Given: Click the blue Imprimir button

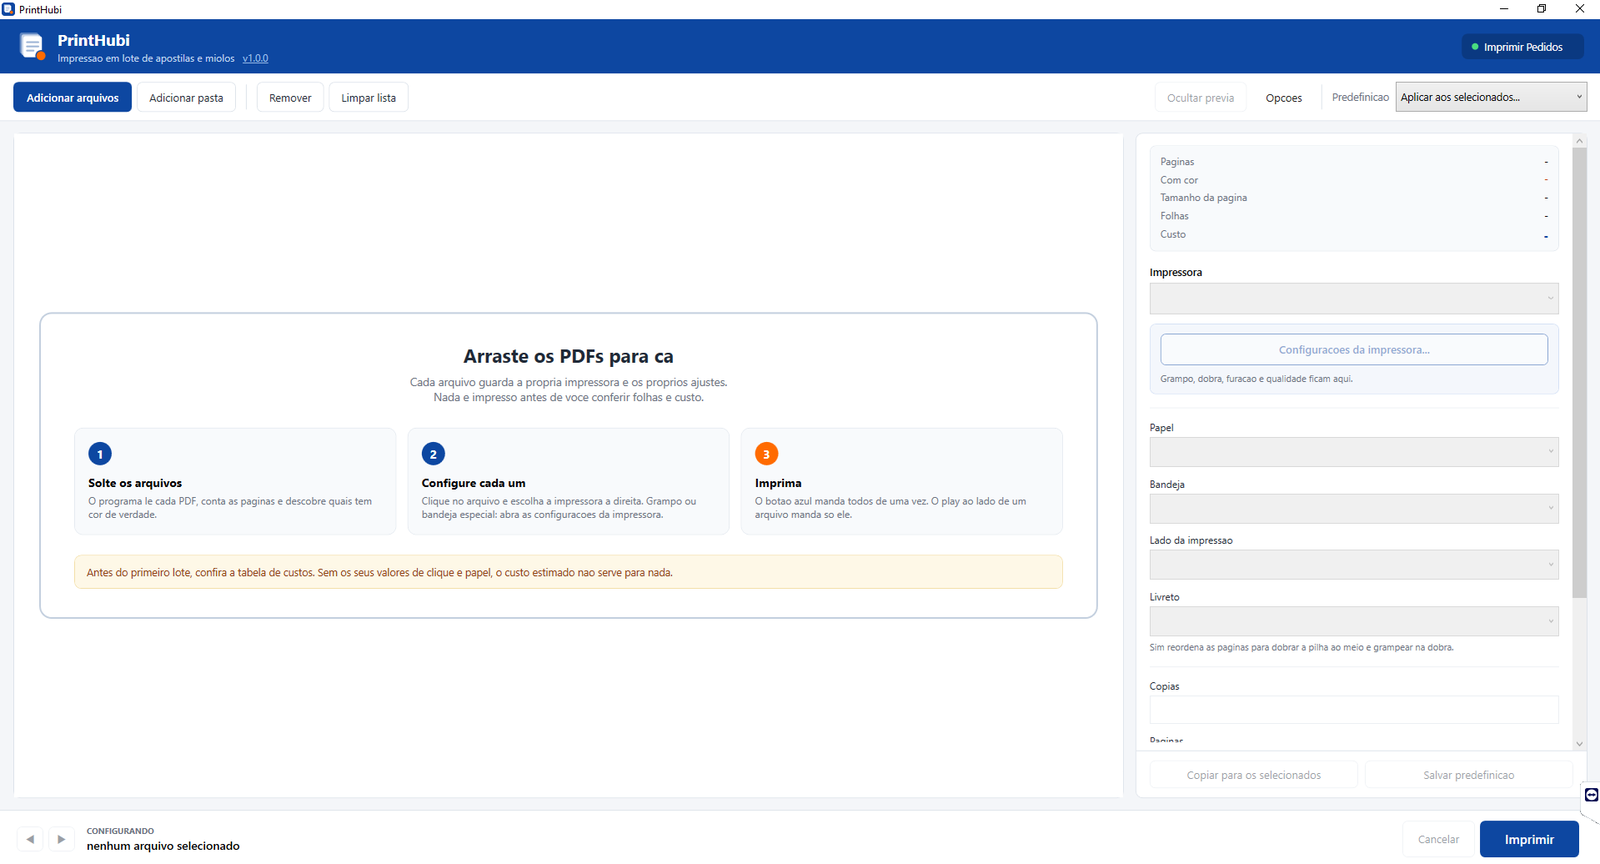Looking at the screenshot, I should [1529, 839].
